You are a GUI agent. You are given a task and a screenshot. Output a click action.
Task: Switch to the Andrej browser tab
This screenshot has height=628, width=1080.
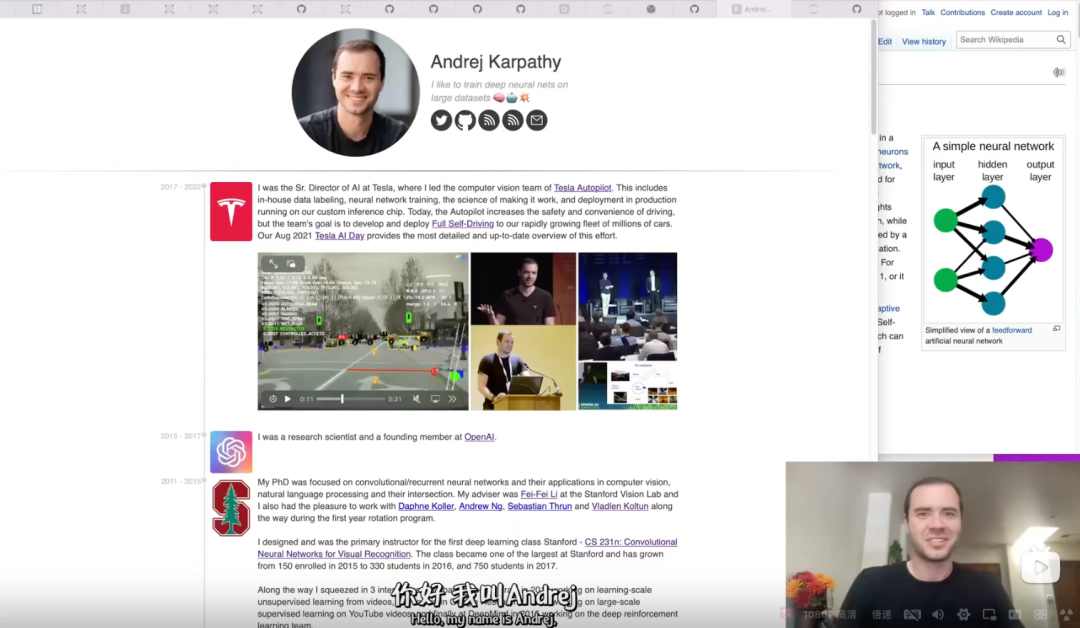click(x=754, y=9)
